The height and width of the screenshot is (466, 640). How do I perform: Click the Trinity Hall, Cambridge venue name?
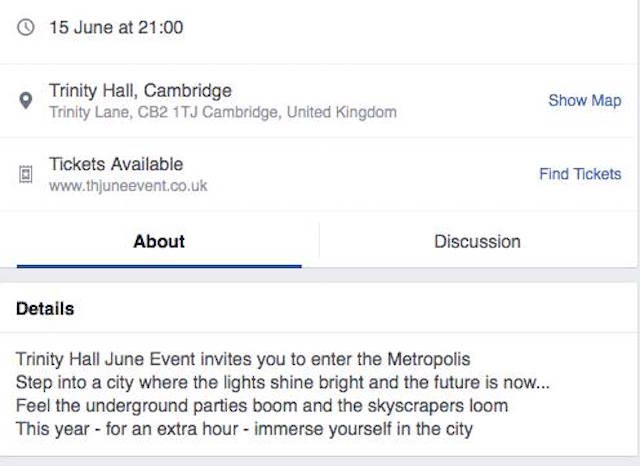click(x=140, y=90)
